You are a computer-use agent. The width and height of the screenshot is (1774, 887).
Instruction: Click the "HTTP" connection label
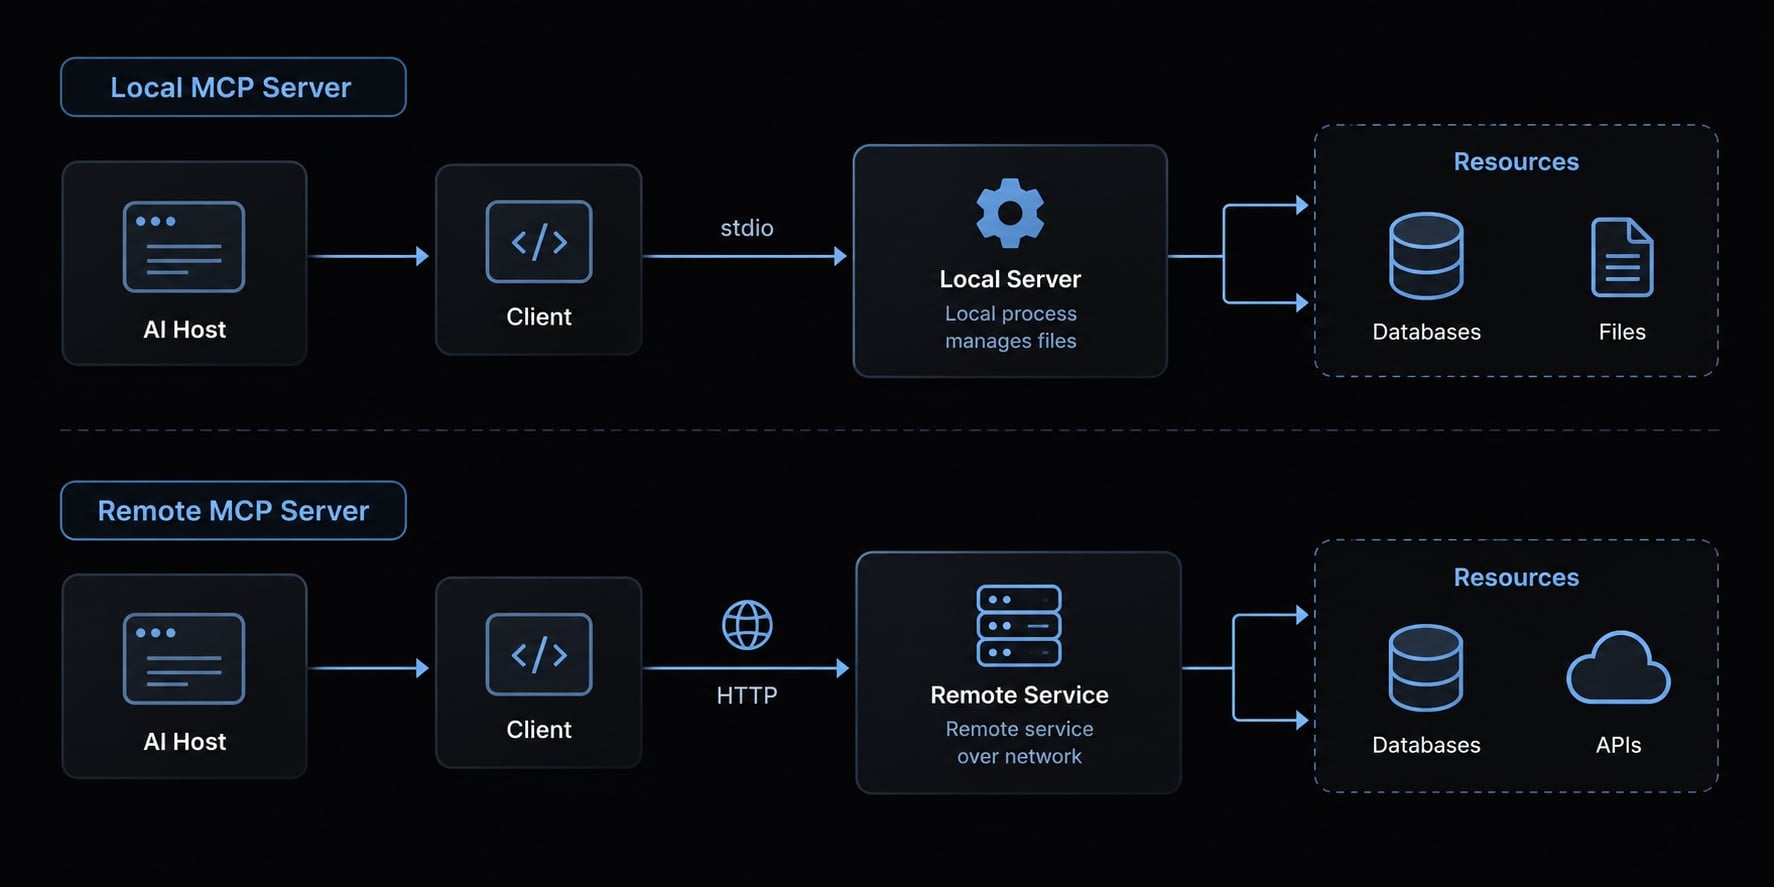click(x=747, y=695)
